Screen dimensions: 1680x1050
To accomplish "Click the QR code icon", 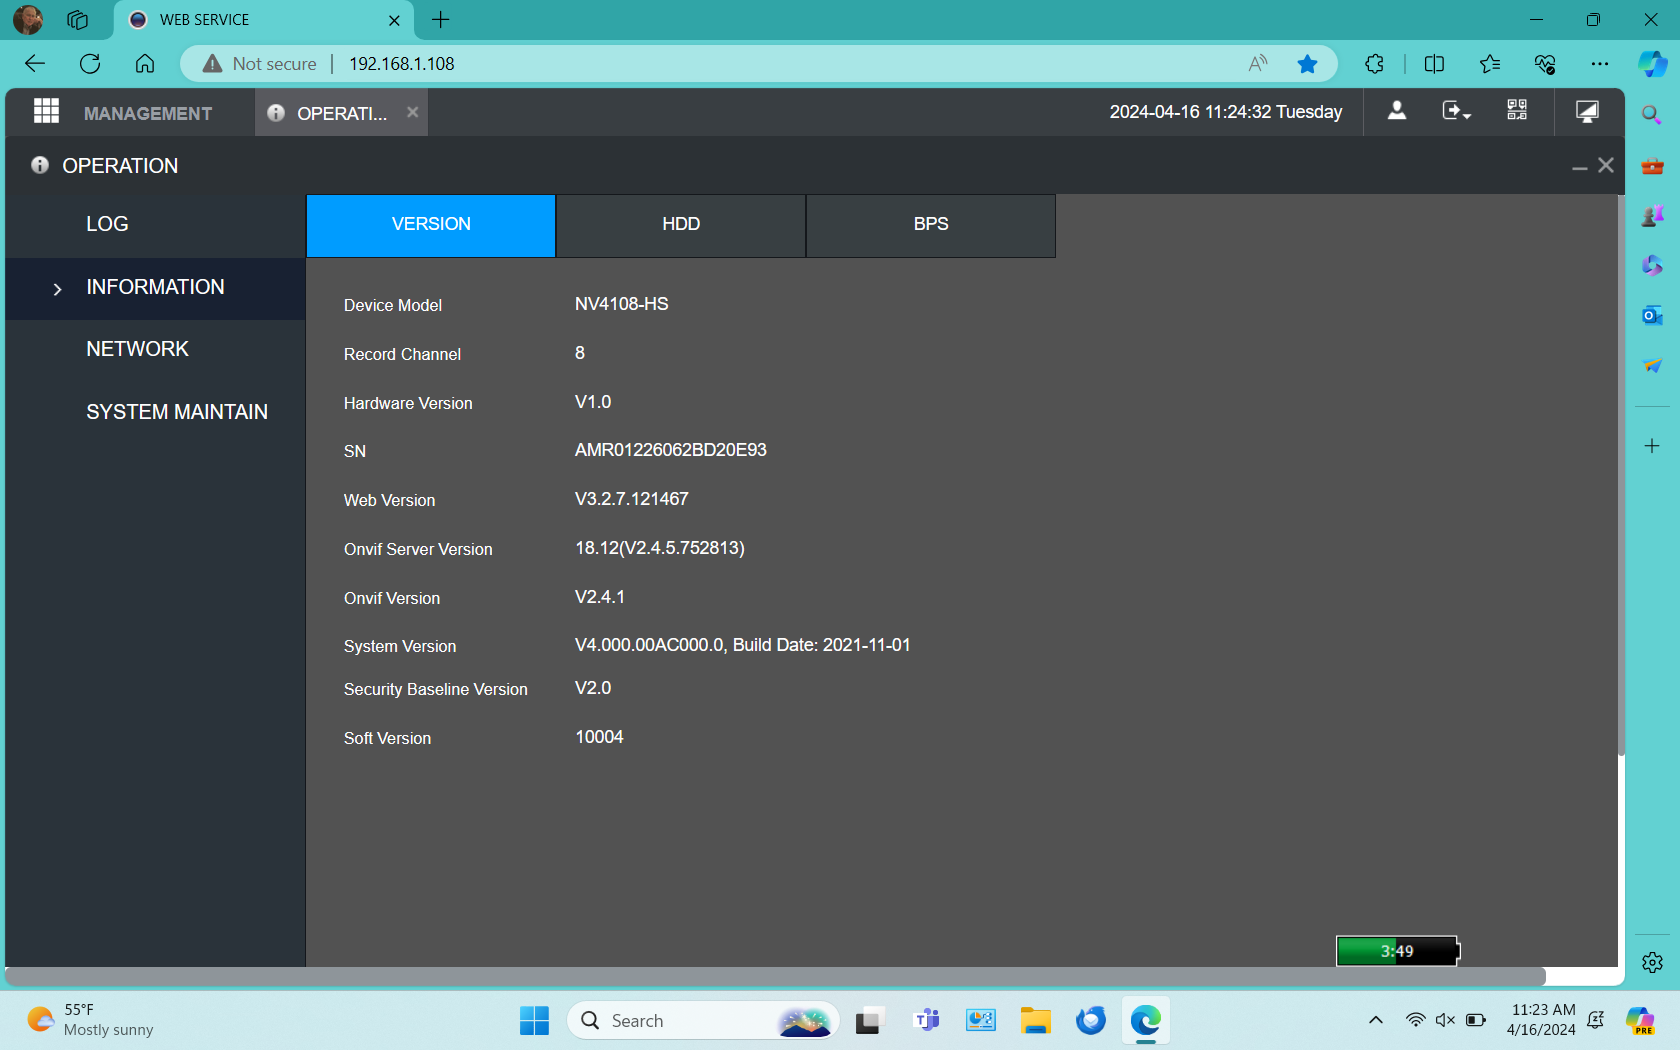I will tap(1517, 111).
